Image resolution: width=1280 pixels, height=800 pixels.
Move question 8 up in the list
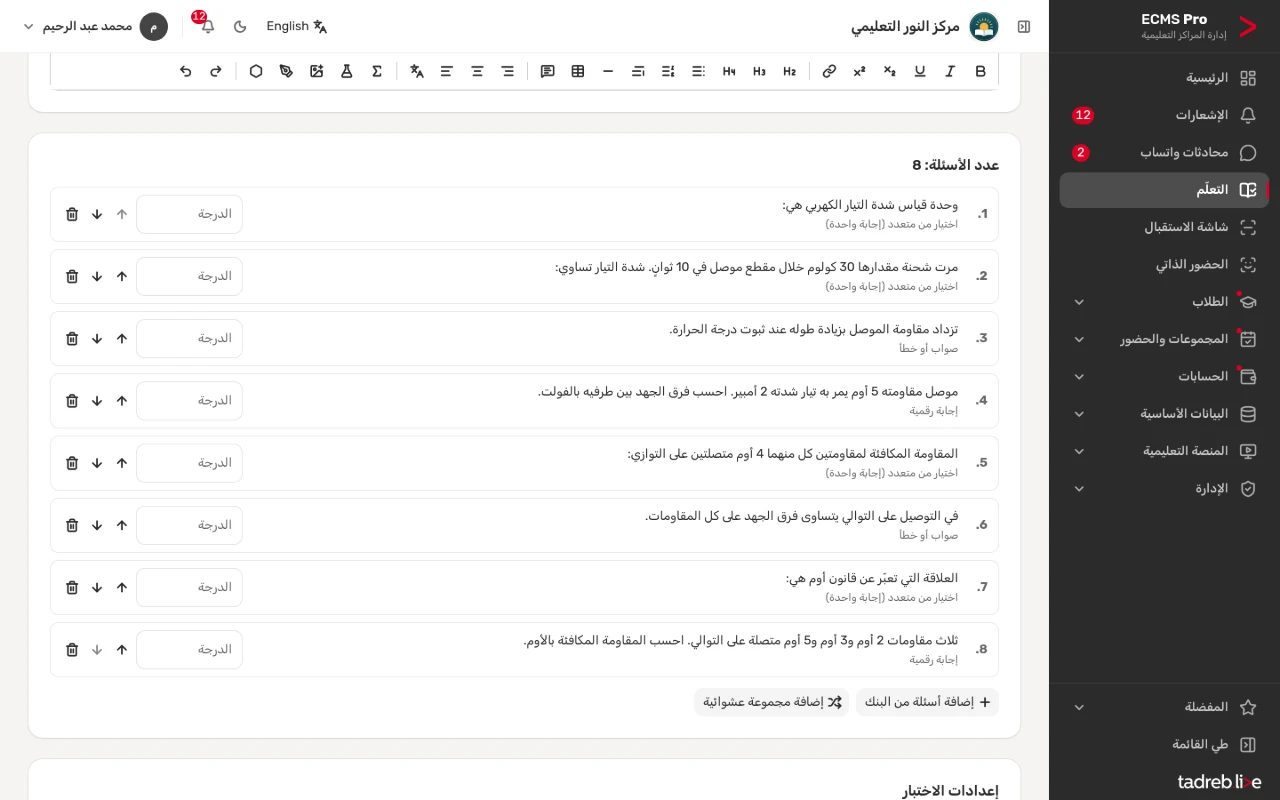[122, 650]
